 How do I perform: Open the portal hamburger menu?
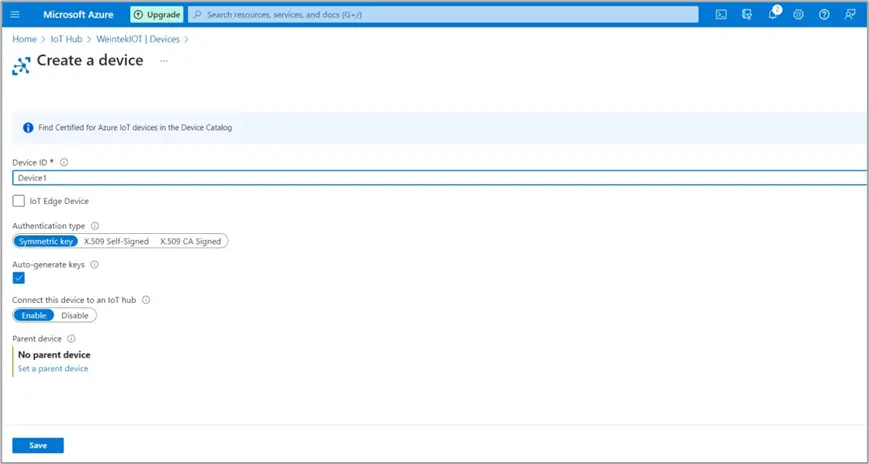15,15
